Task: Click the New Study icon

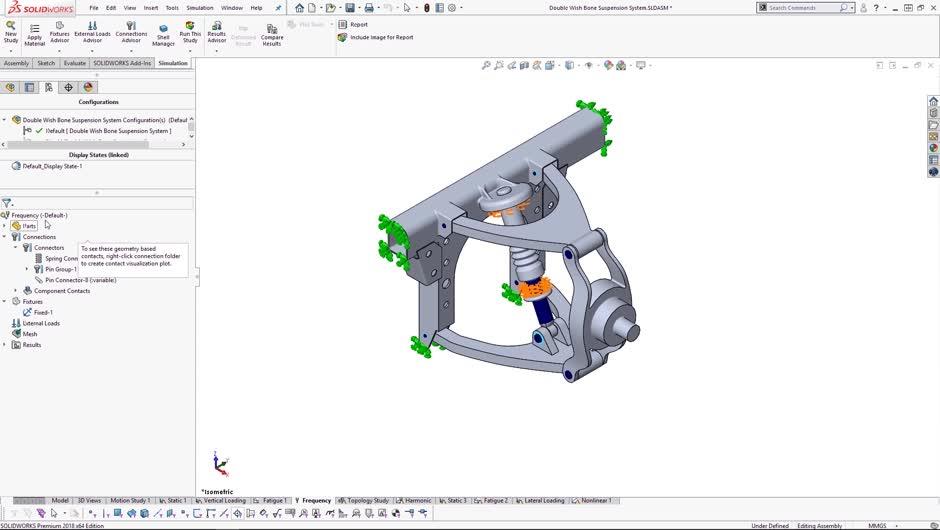Action: click(11, 31)
